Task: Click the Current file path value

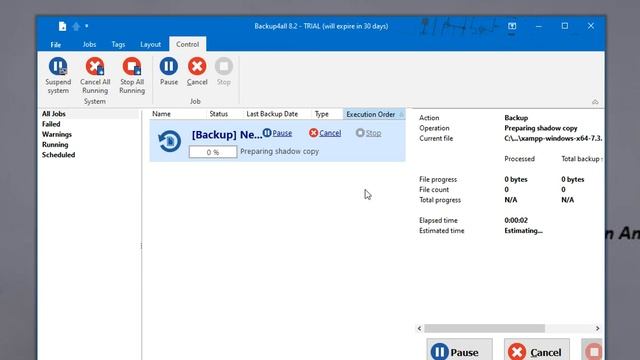Action: (x=553, y=138)
